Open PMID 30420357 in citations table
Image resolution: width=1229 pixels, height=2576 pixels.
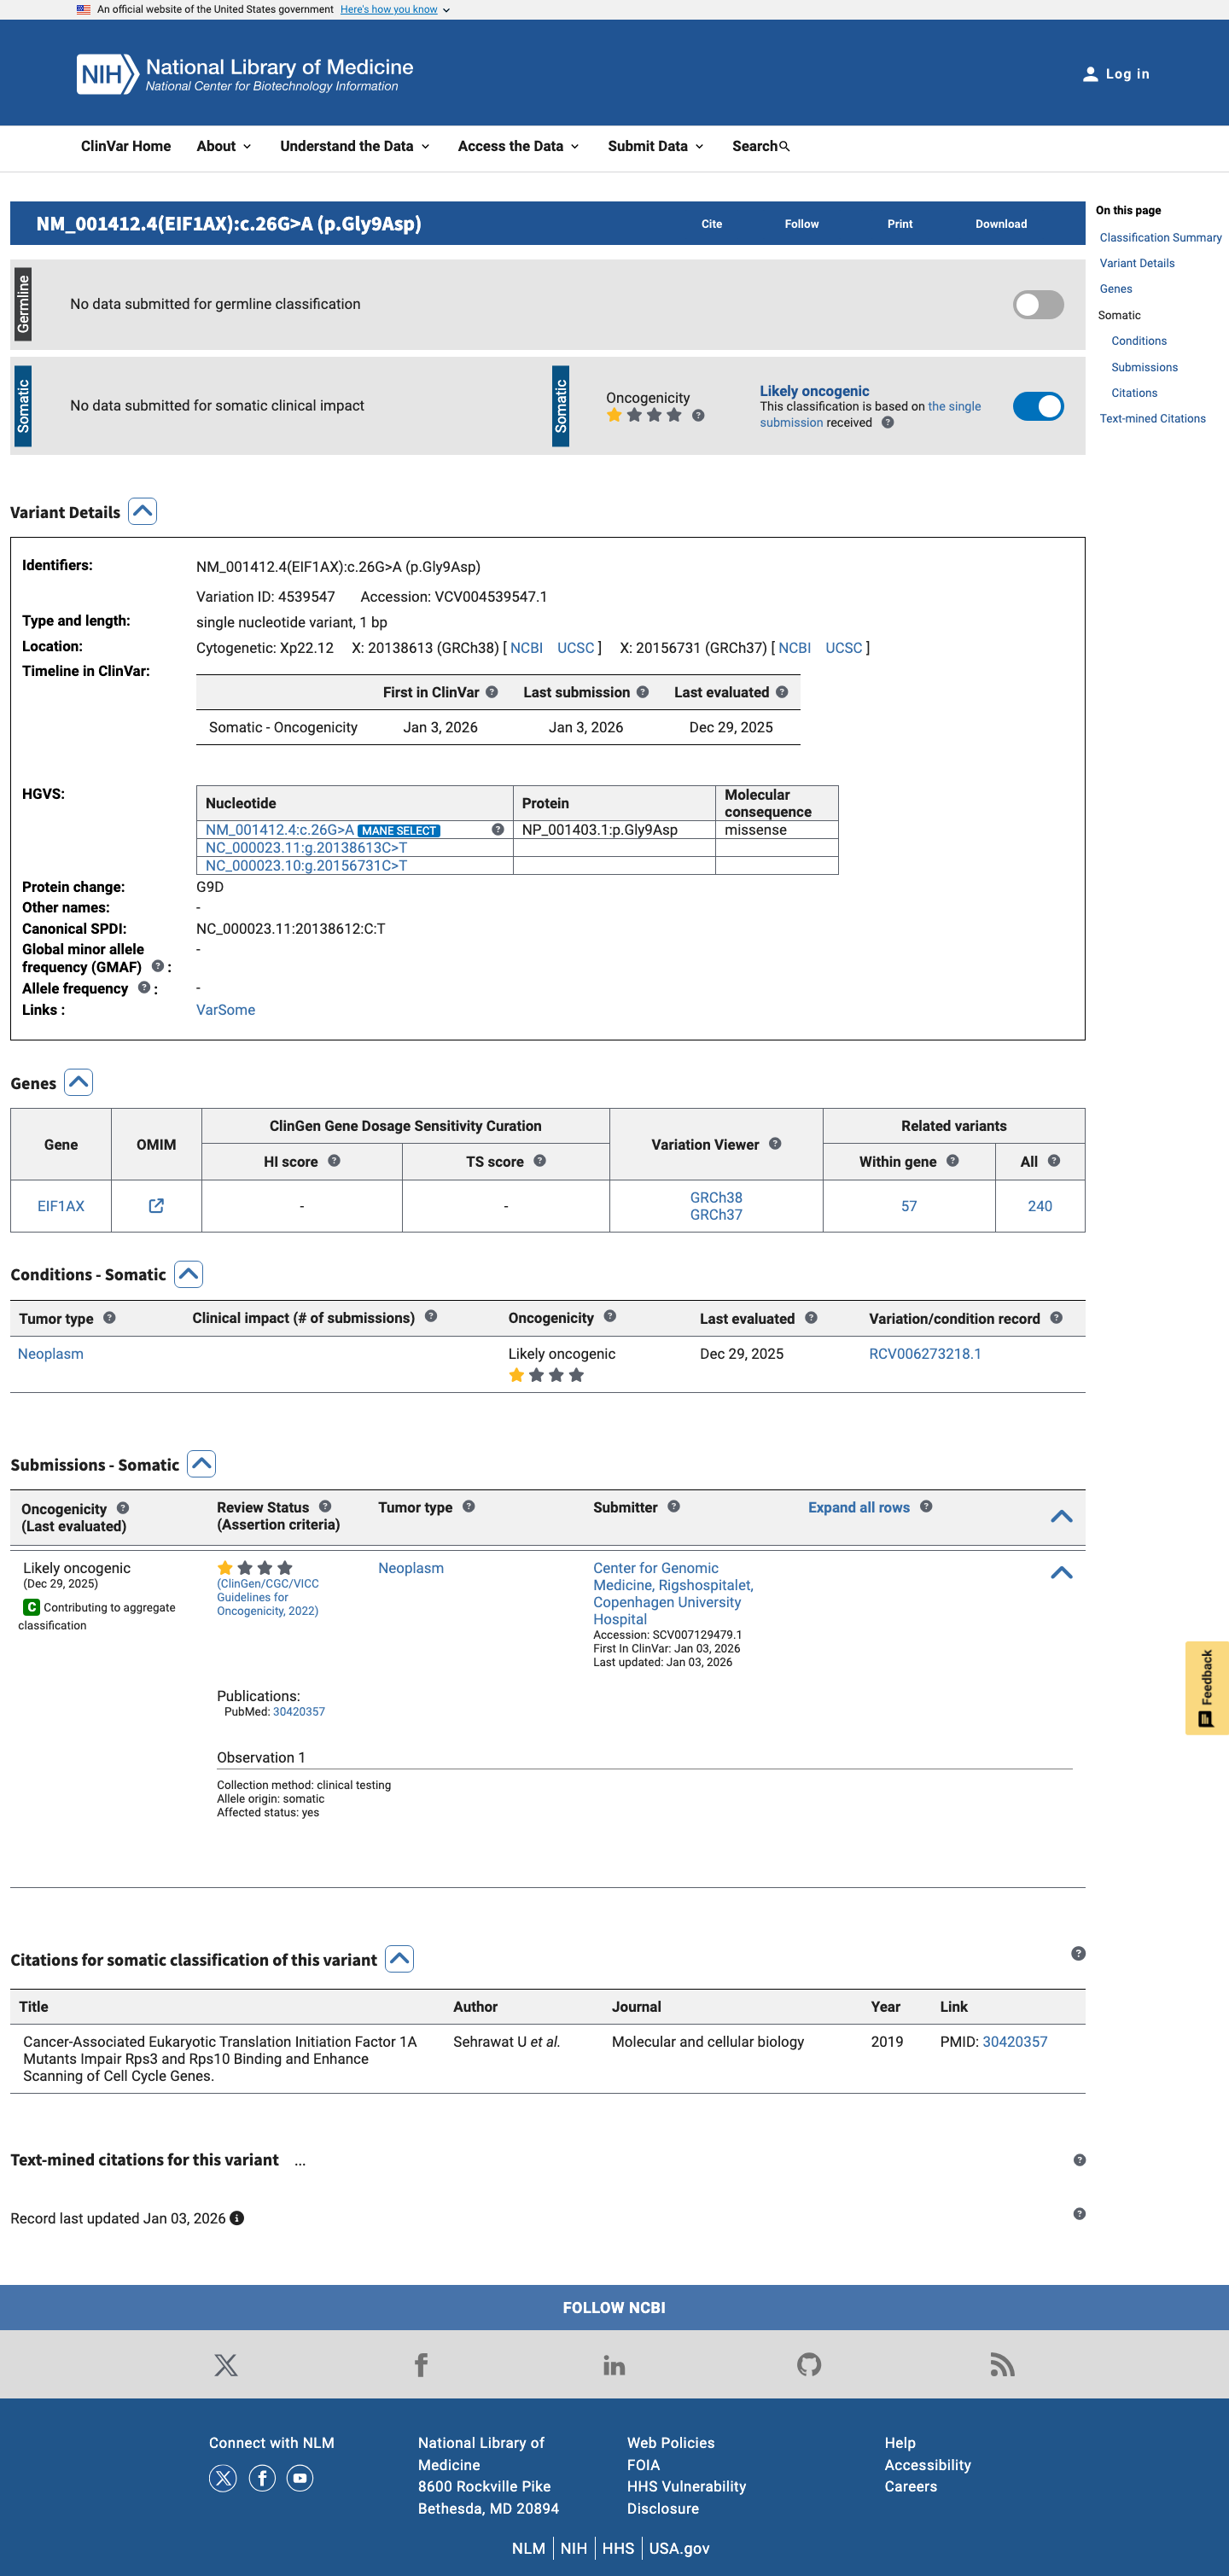1014,2042
